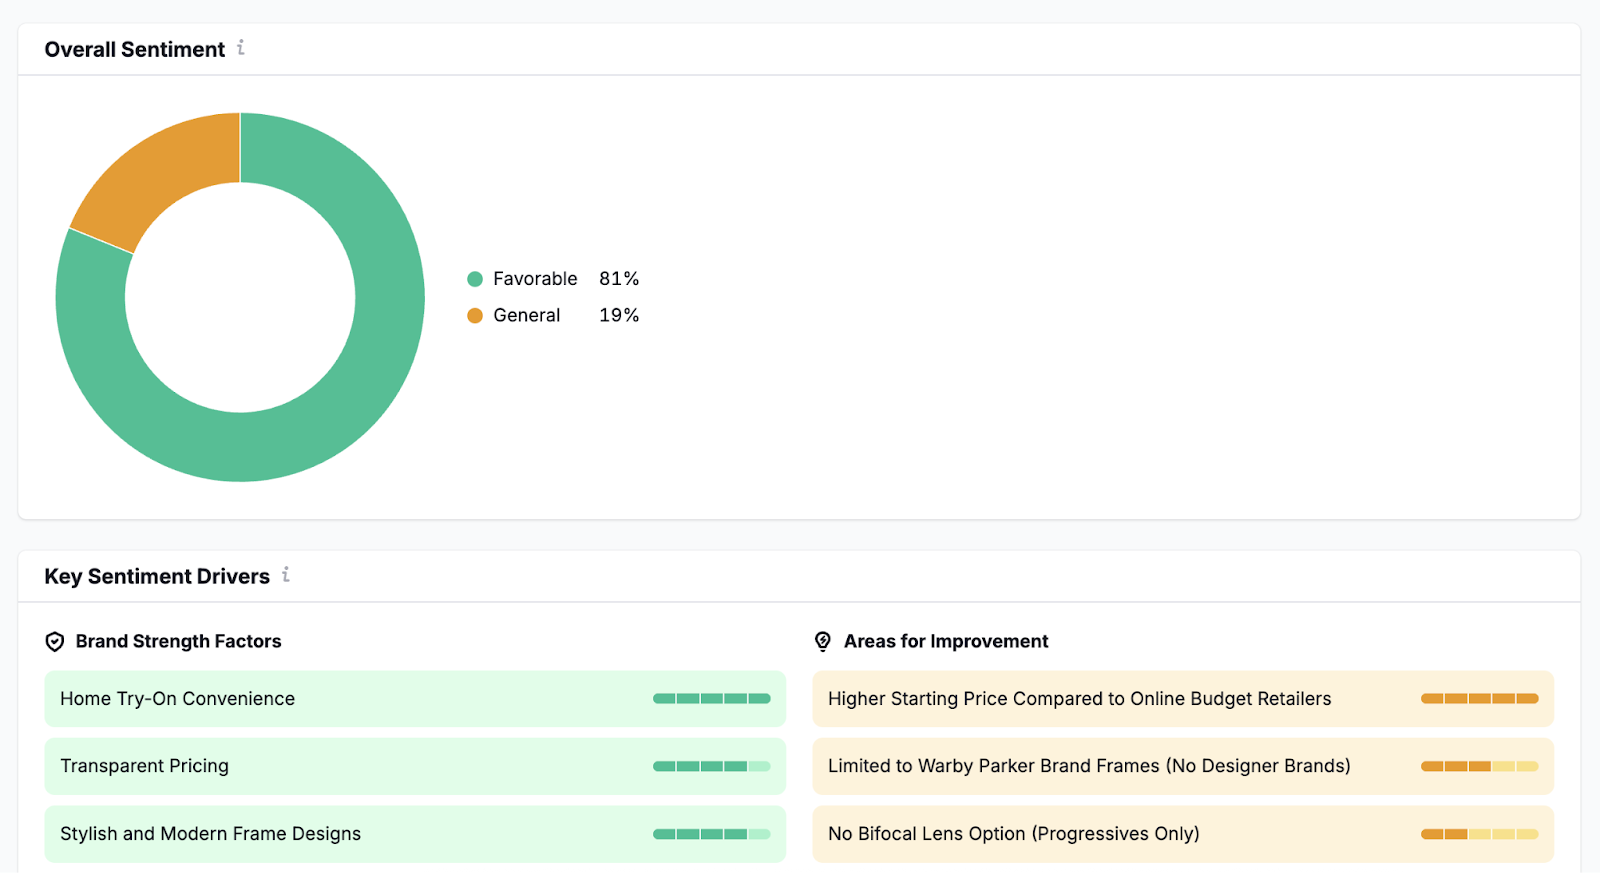Viewport: 1600px width, 873px height.
Task: Select Stylish and Modern Frame Designs row
Action: coord(415,834)
